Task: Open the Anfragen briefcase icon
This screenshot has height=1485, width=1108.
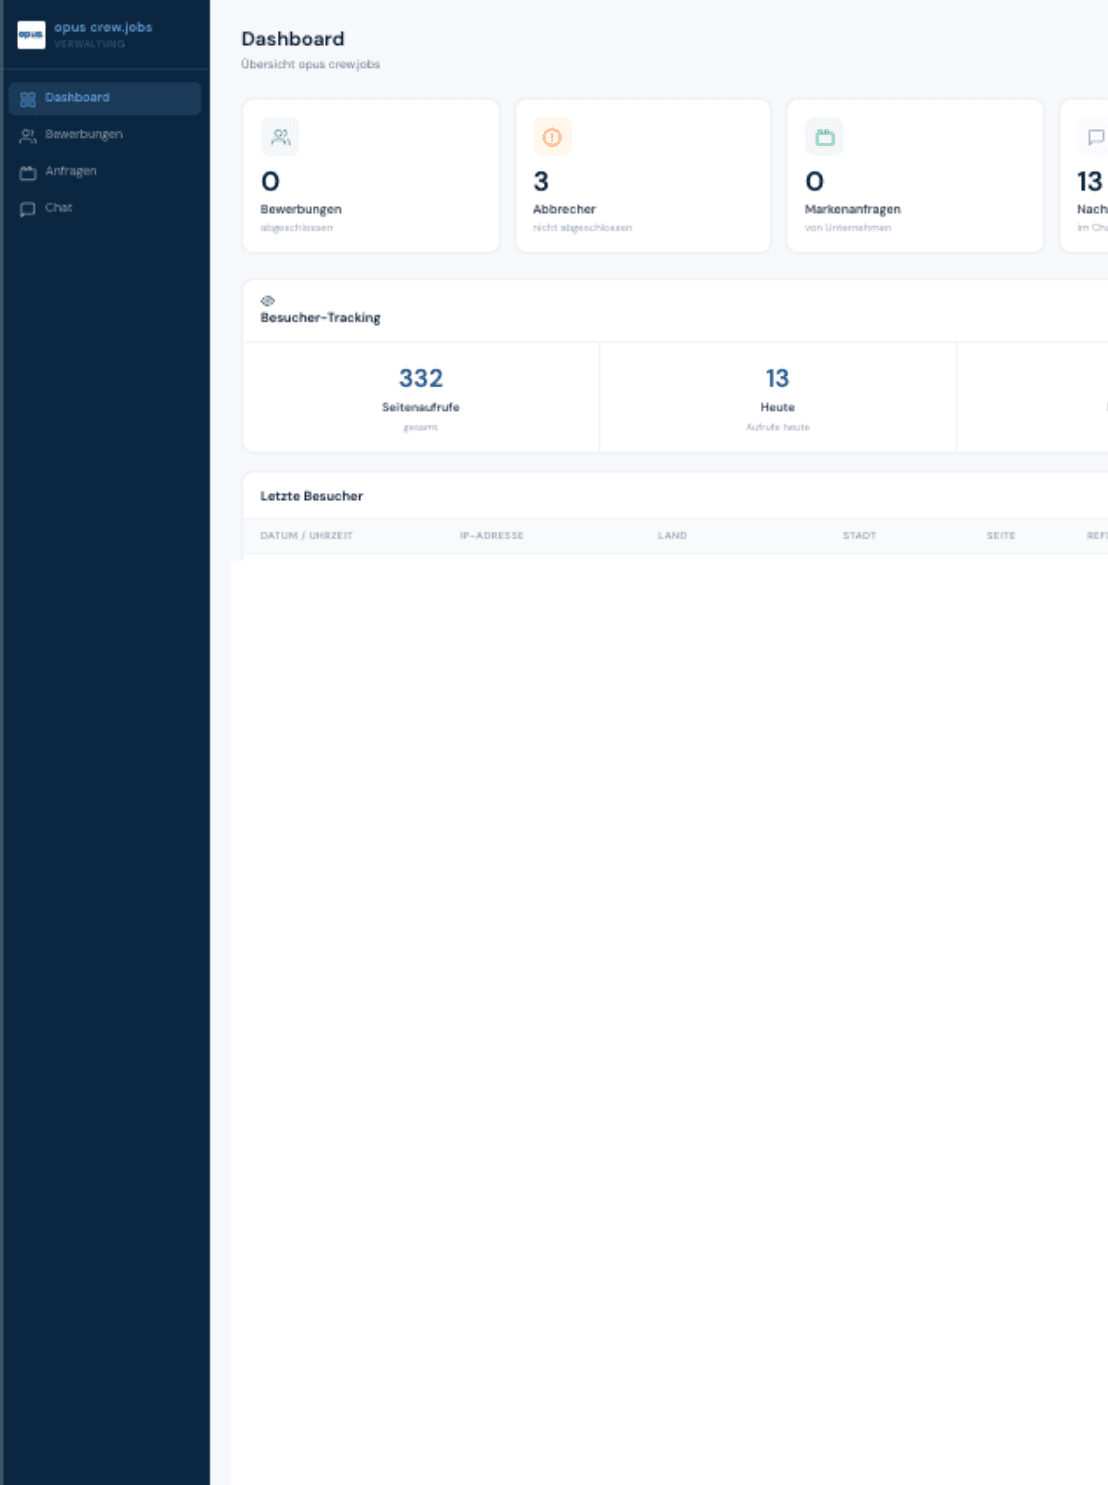Action: pyautogui.click(x=27, y=171)
